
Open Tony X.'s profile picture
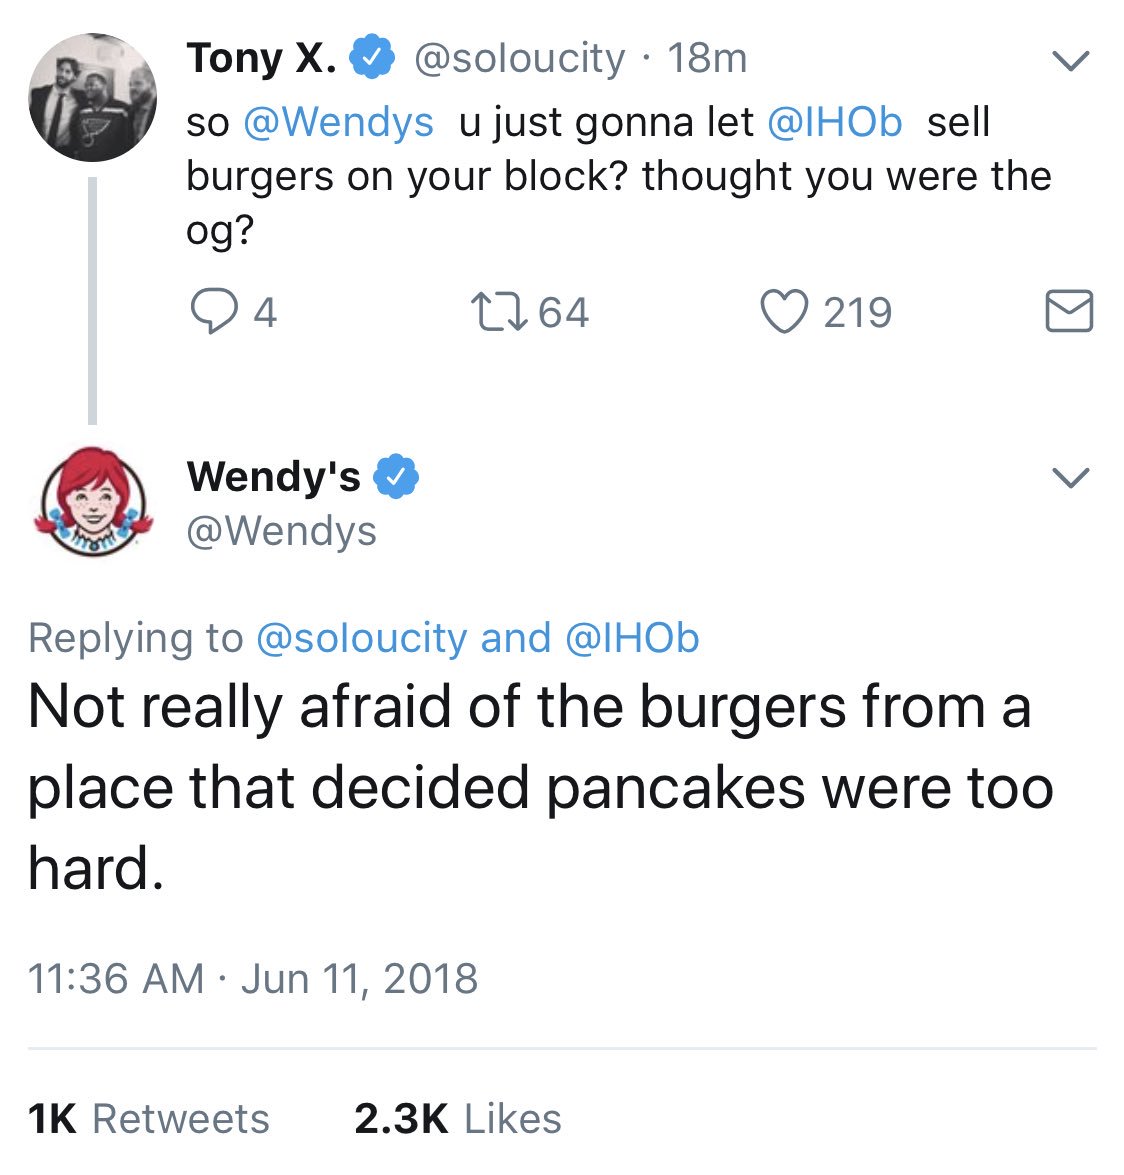point(93,97)
